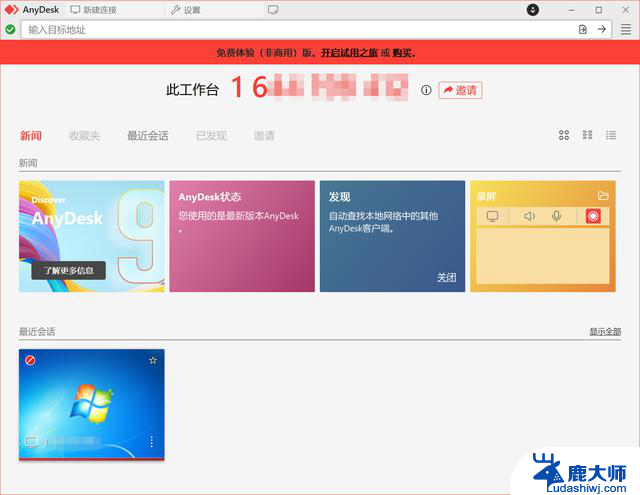The image size is (640, 495).
Task: Switch to large tile view
Action: 564,135
